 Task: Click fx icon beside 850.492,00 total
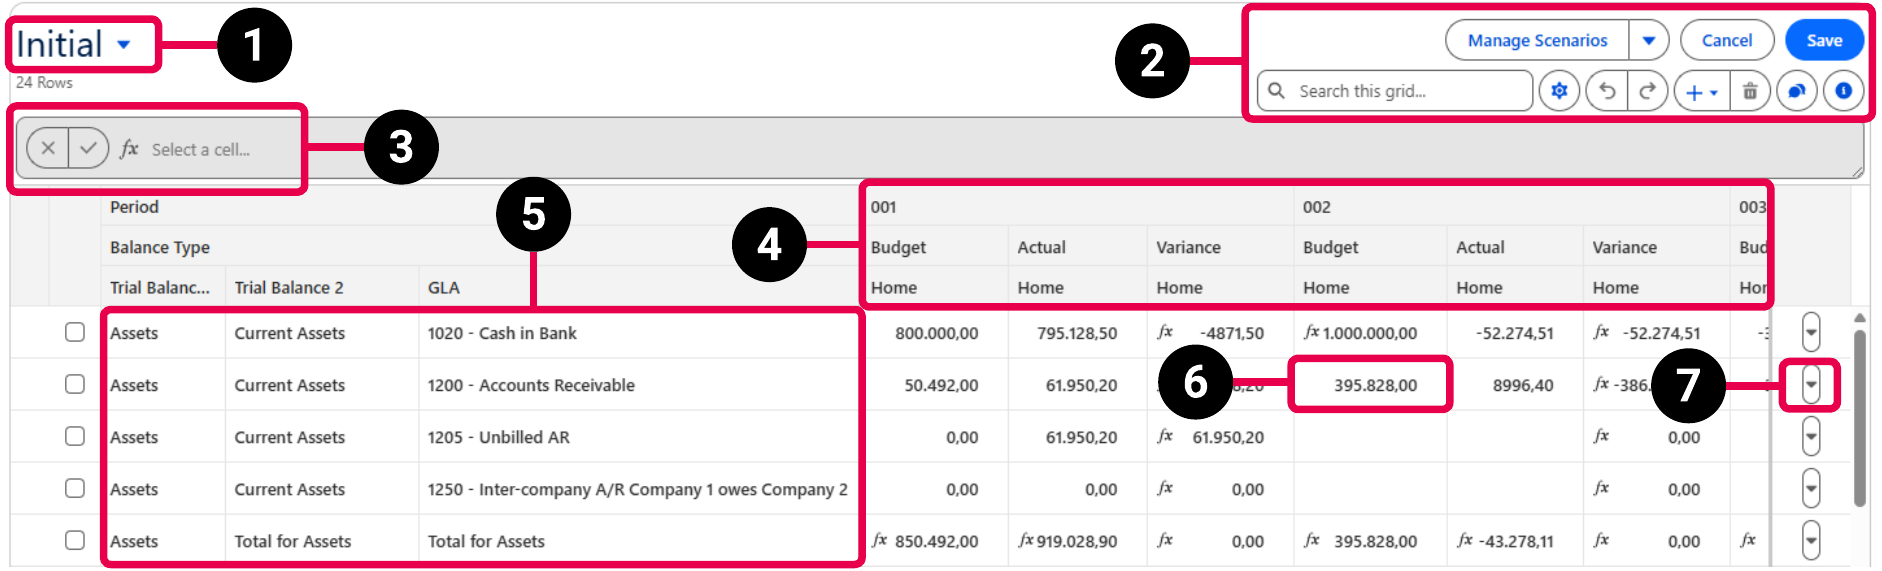coord(879,540)
